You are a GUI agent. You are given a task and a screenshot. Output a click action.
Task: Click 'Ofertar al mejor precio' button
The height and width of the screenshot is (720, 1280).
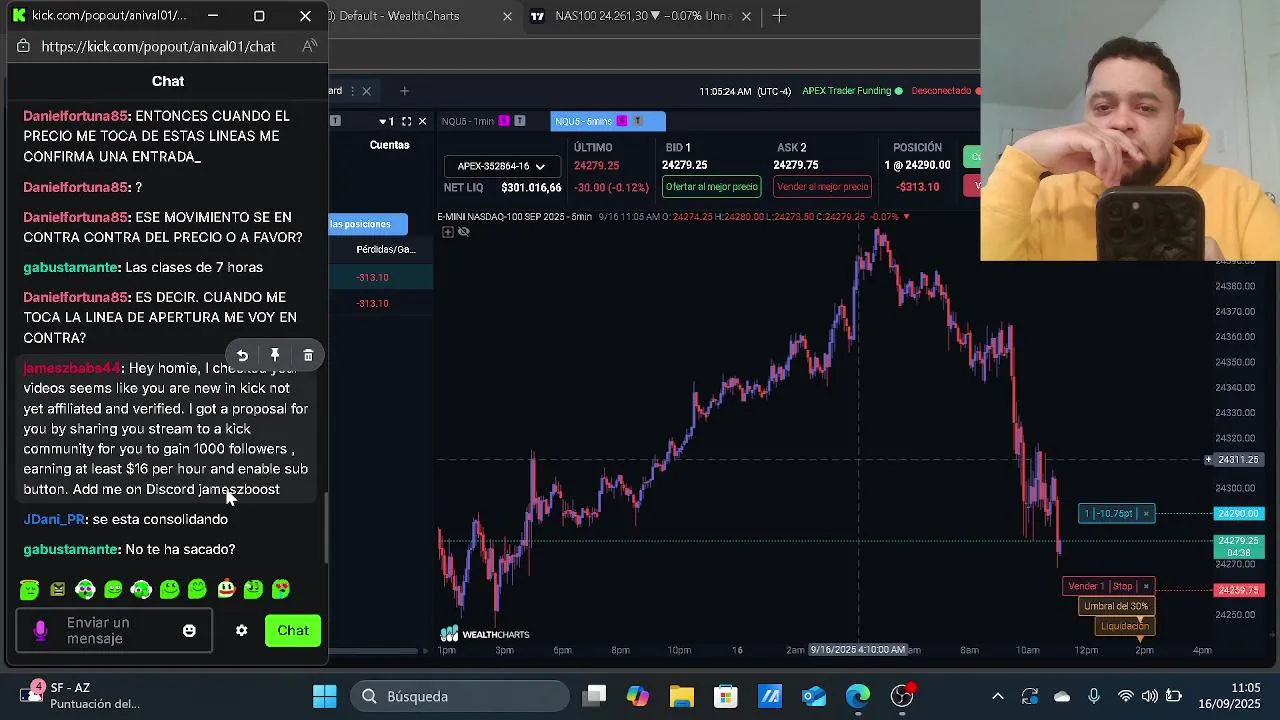pyautogui.click(x=711, y=187)
